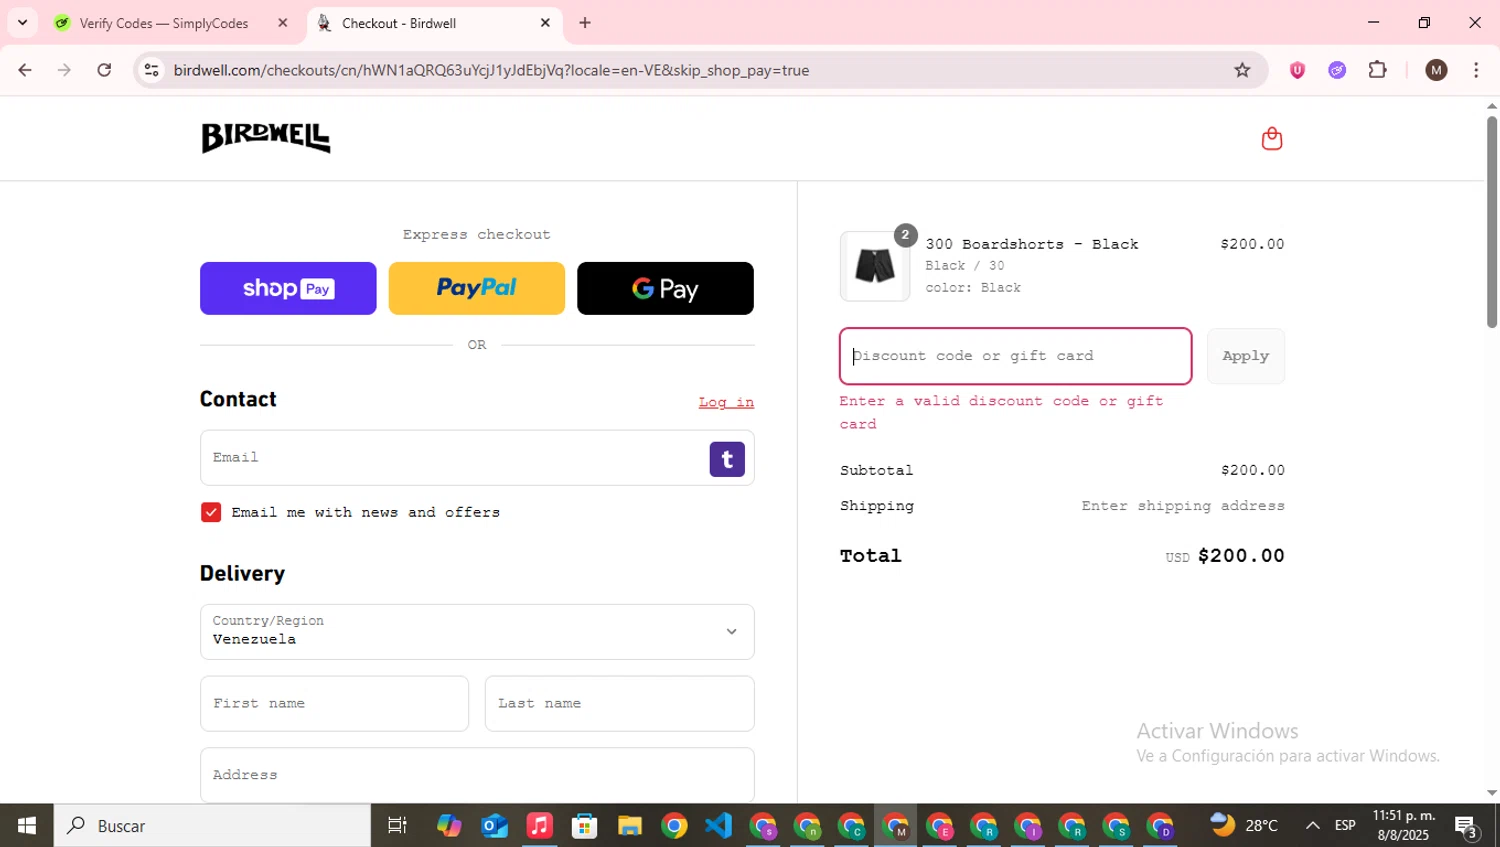Open Task View on the taskbar
The image size is (1500, 847).
(397, 826)
